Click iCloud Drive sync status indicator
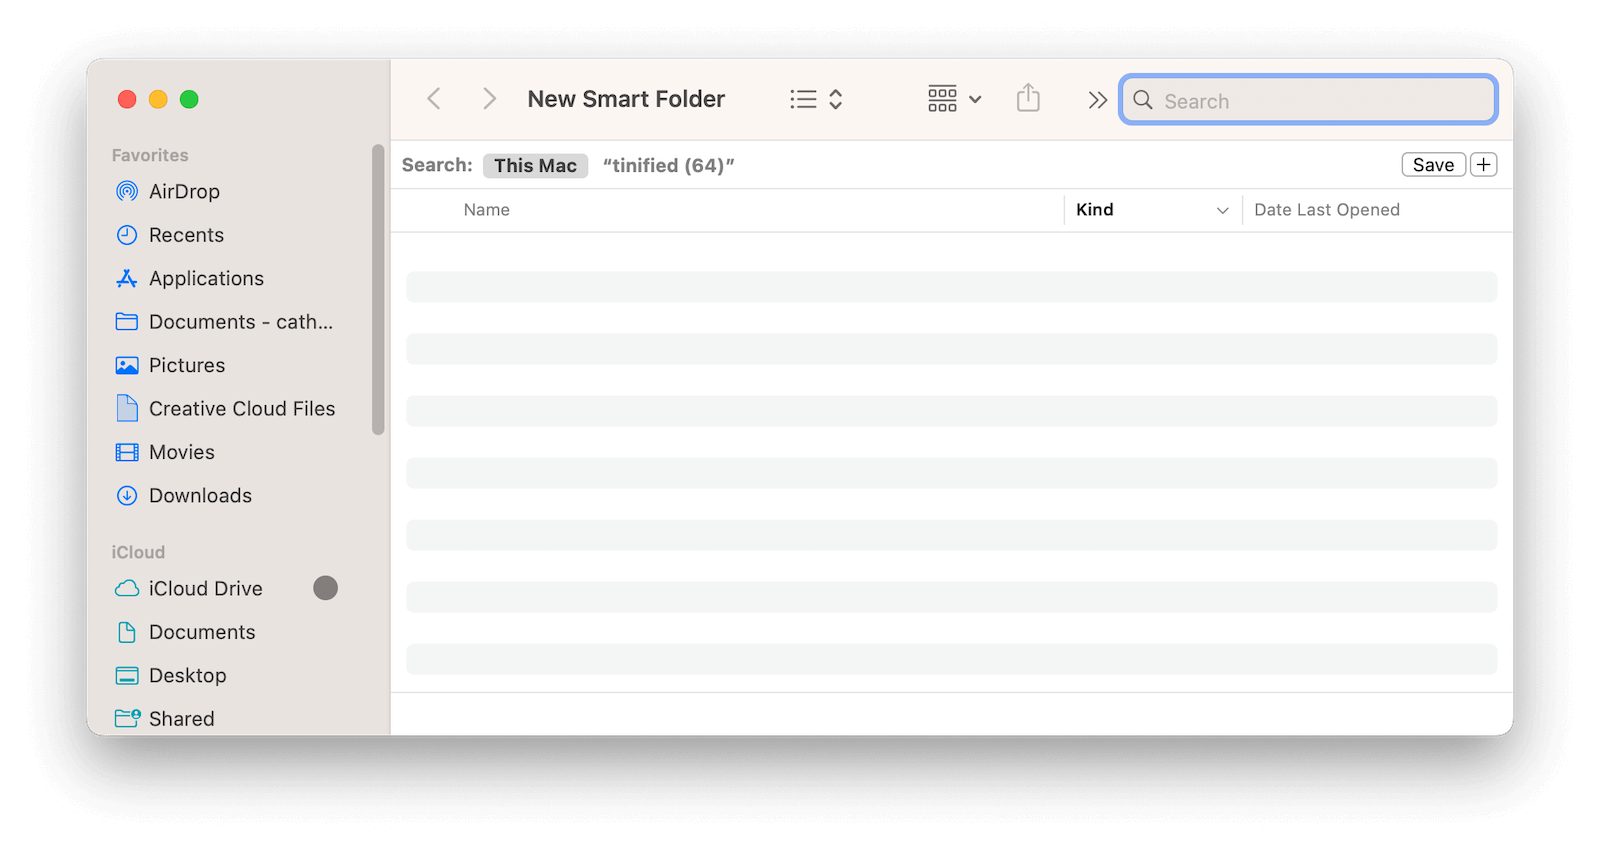1600x850 pixels. click(x=325, y=588)
